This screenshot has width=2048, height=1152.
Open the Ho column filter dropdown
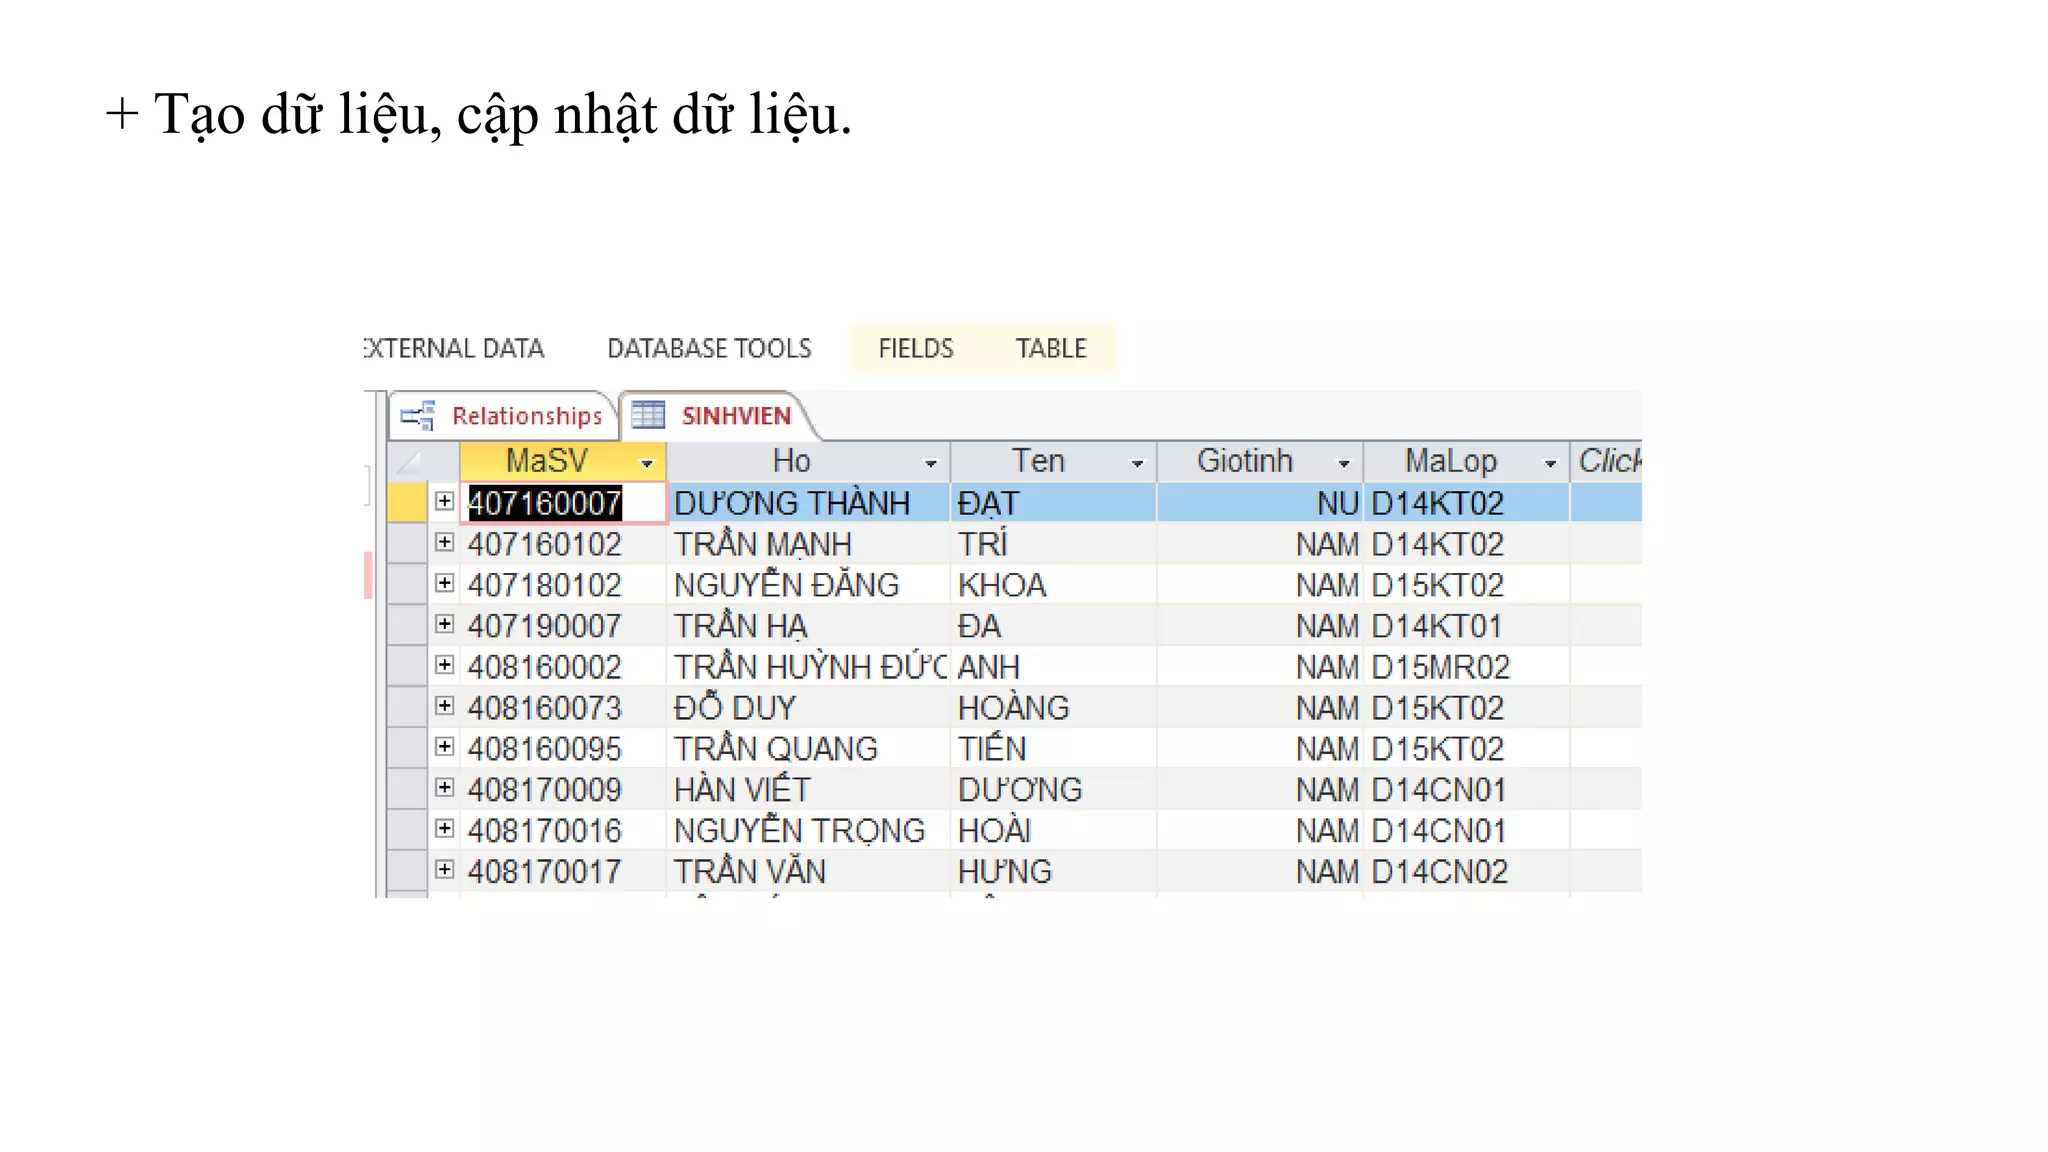coord(931,463)
